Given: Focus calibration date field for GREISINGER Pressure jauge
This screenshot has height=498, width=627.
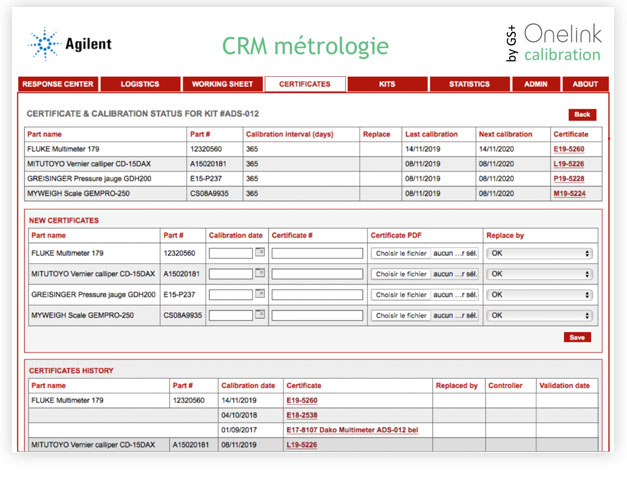Looking at the screenshot, I should pyautogui.click(x=231, y=295).
